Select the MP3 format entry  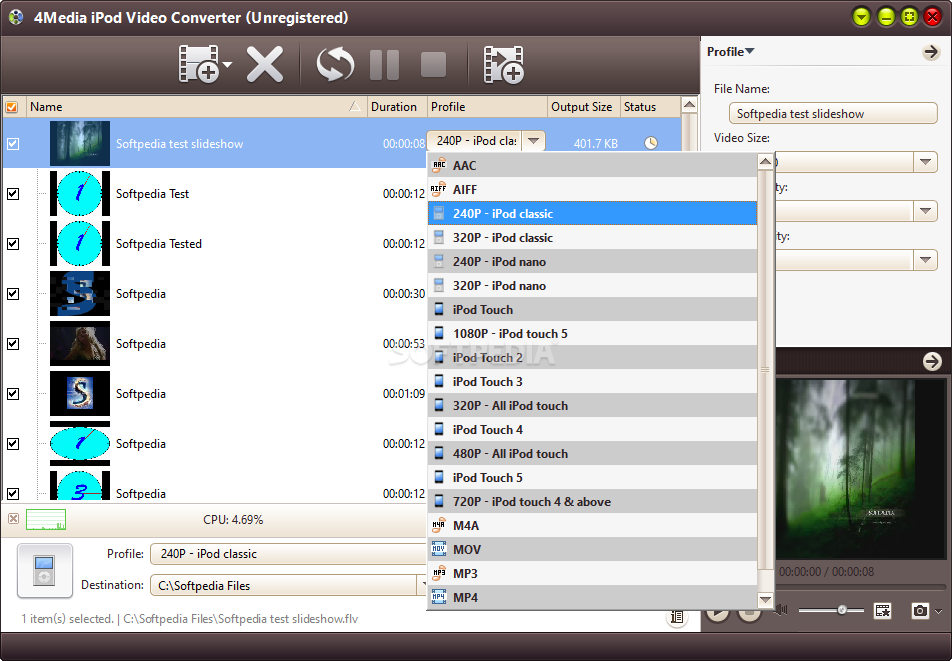592,574
